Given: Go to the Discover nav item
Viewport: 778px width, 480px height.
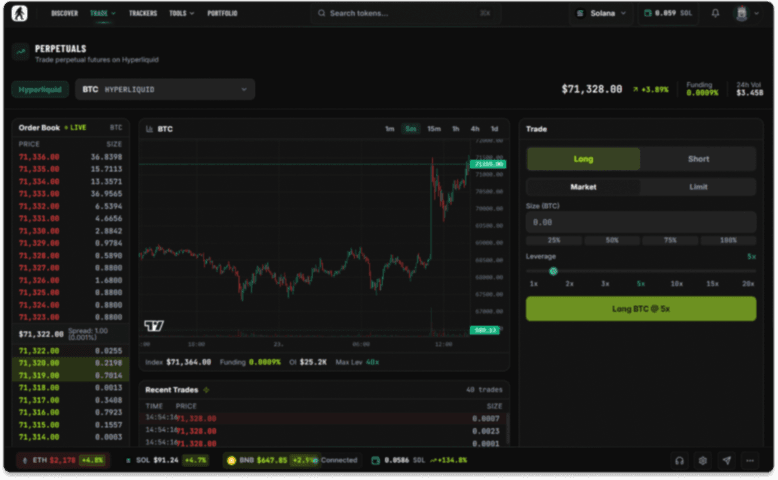Looking at the screenshot, I should (64, 13).
